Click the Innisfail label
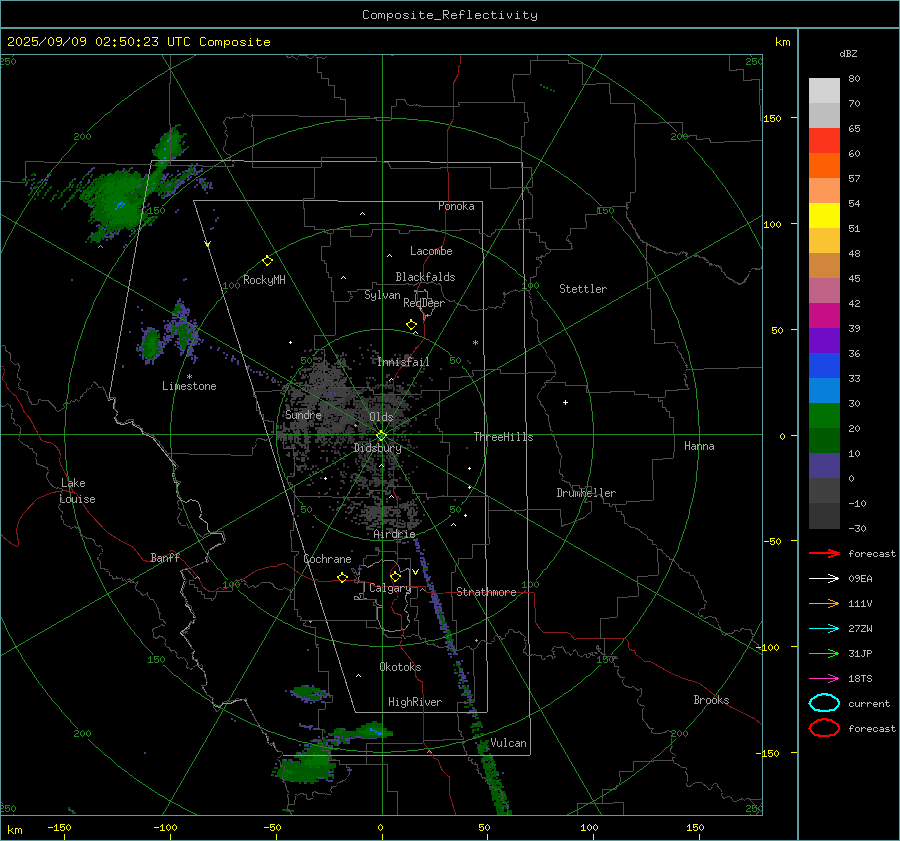Screen dimensions: 900x841 pyautogui.click(x=403, y=362)
